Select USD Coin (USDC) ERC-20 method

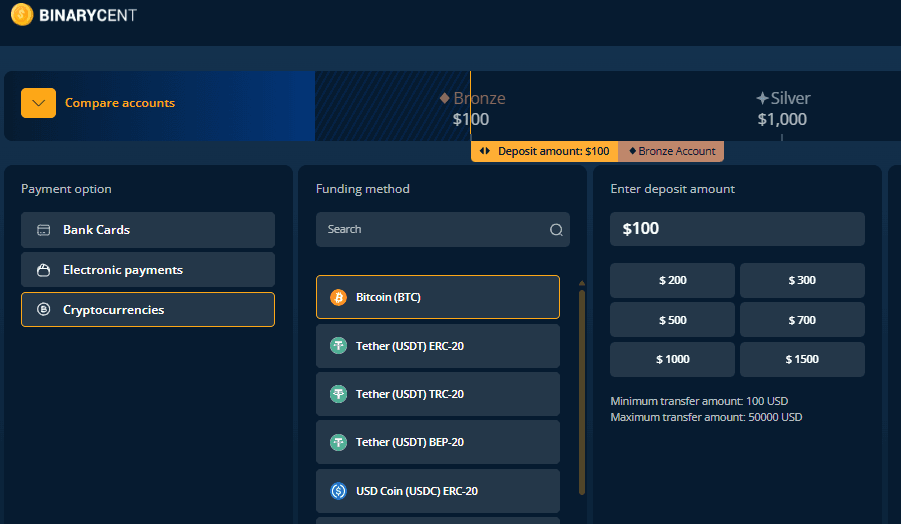[438, 491]
